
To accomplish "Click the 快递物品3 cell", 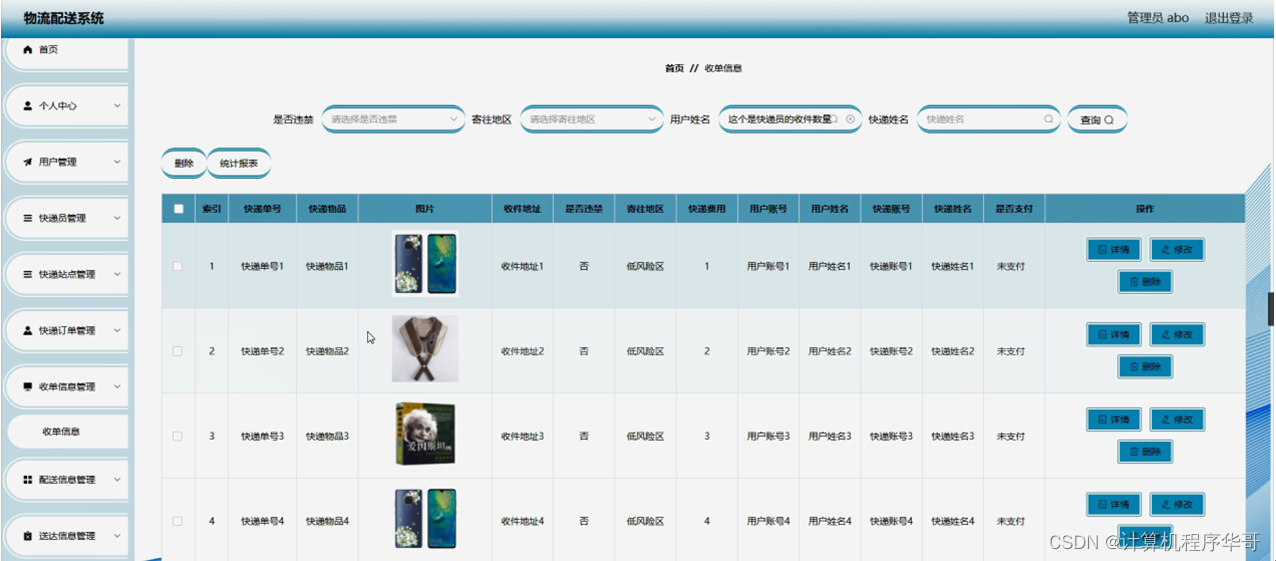I will click(x=327, y=437).
